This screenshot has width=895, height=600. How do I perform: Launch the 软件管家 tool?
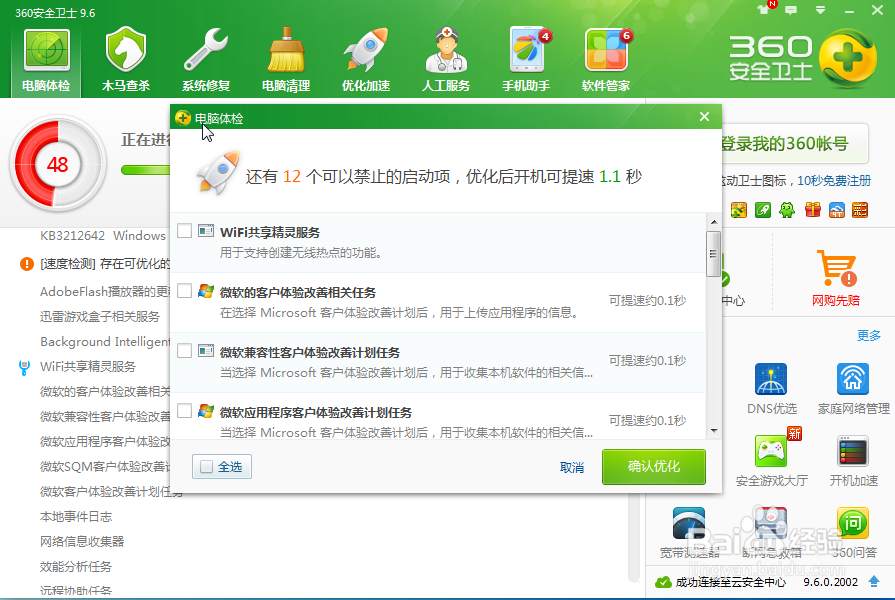point(606,60)
